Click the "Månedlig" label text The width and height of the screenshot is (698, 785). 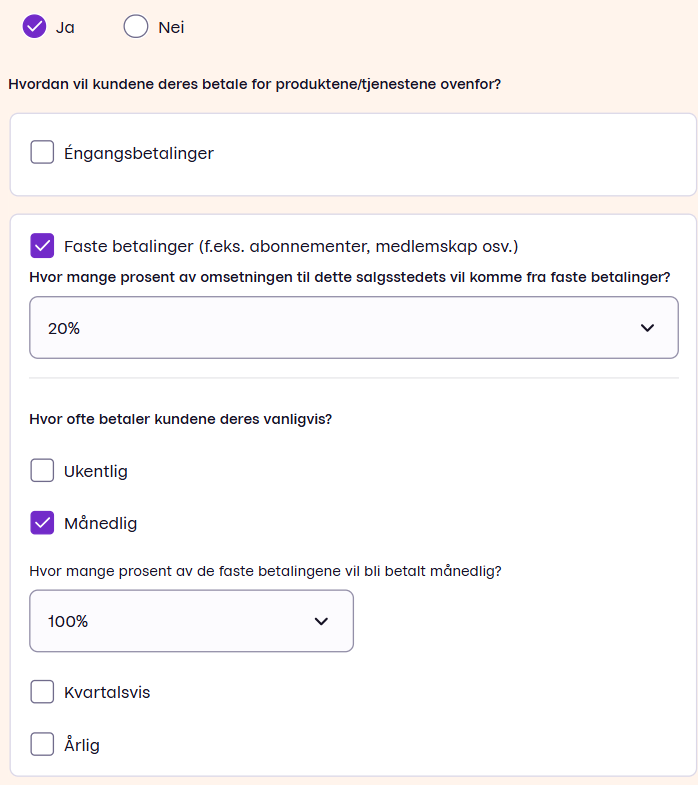pyautogui.click(x=101, y=523)
